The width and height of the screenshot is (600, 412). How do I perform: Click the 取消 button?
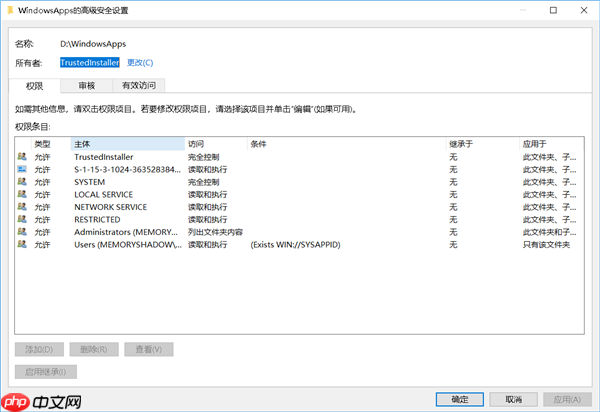point(514,399)
